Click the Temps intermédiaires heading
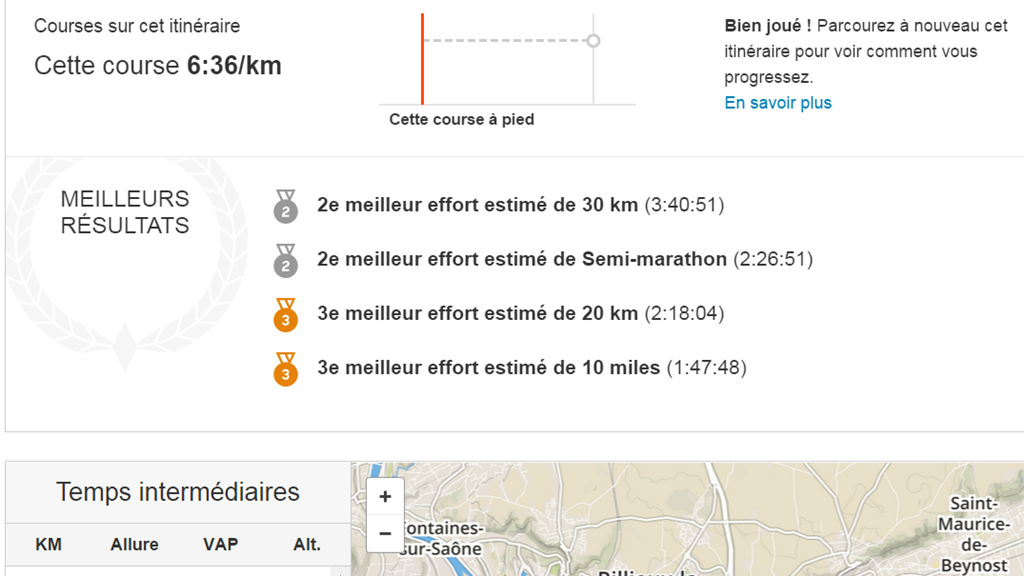 [178, 492]
